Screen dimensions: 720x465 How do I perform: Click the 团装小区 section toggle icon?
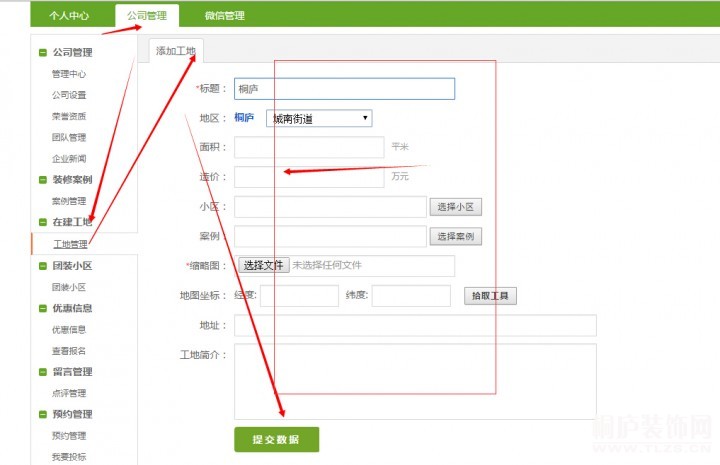coord(42,266)
